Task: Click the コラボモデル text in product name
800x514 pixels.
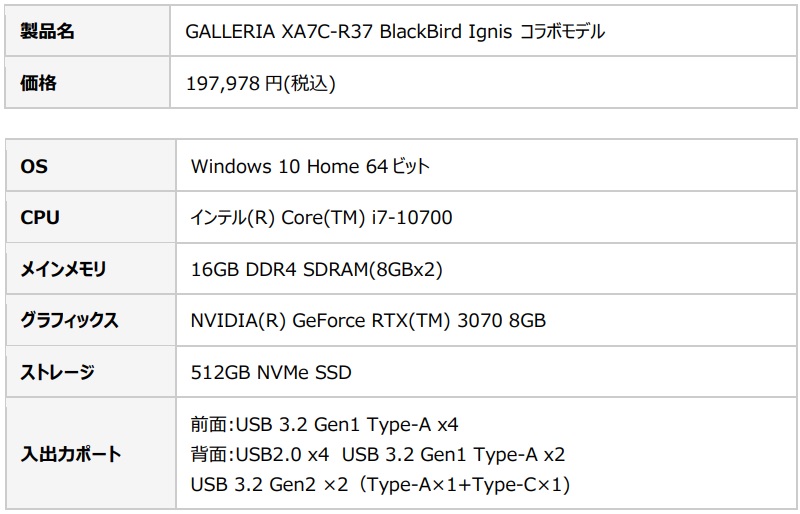Action: 563,31
